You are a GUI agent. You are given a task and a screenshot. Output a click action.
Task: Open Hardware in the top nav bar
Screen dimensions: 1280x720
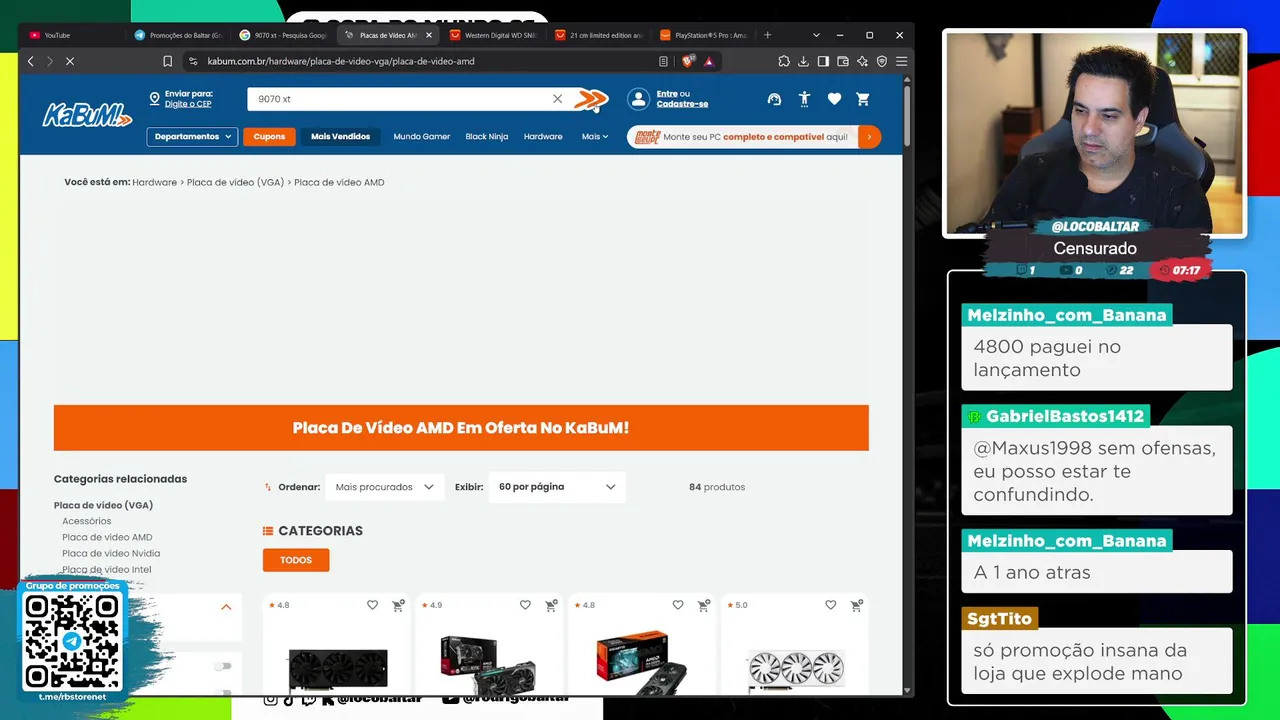click(543, 137)
